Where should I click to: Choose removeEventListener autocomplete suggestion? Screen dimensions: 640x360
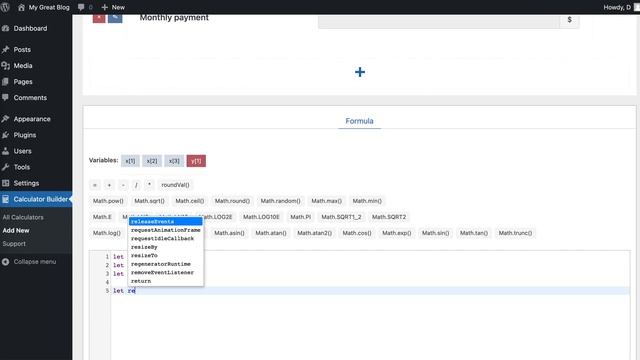(166, 273)
